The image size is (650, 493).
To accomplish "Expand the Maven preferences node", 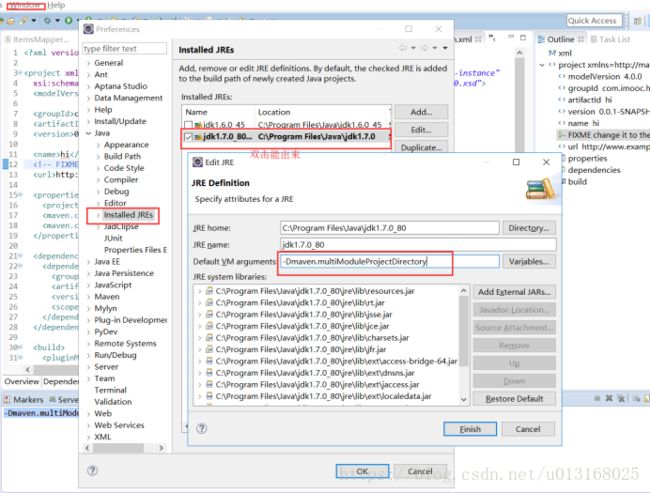I will click(x=88, y=297).
